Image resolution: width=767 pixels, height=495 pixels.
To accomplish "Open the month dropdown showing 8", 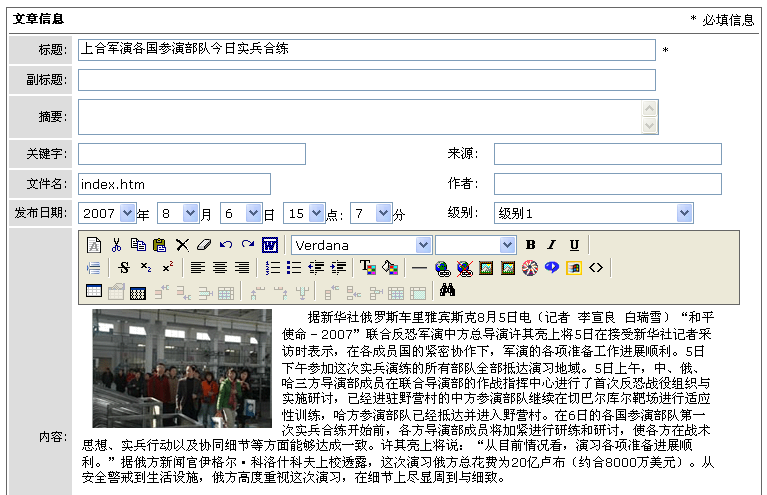I will pos(190,213).
